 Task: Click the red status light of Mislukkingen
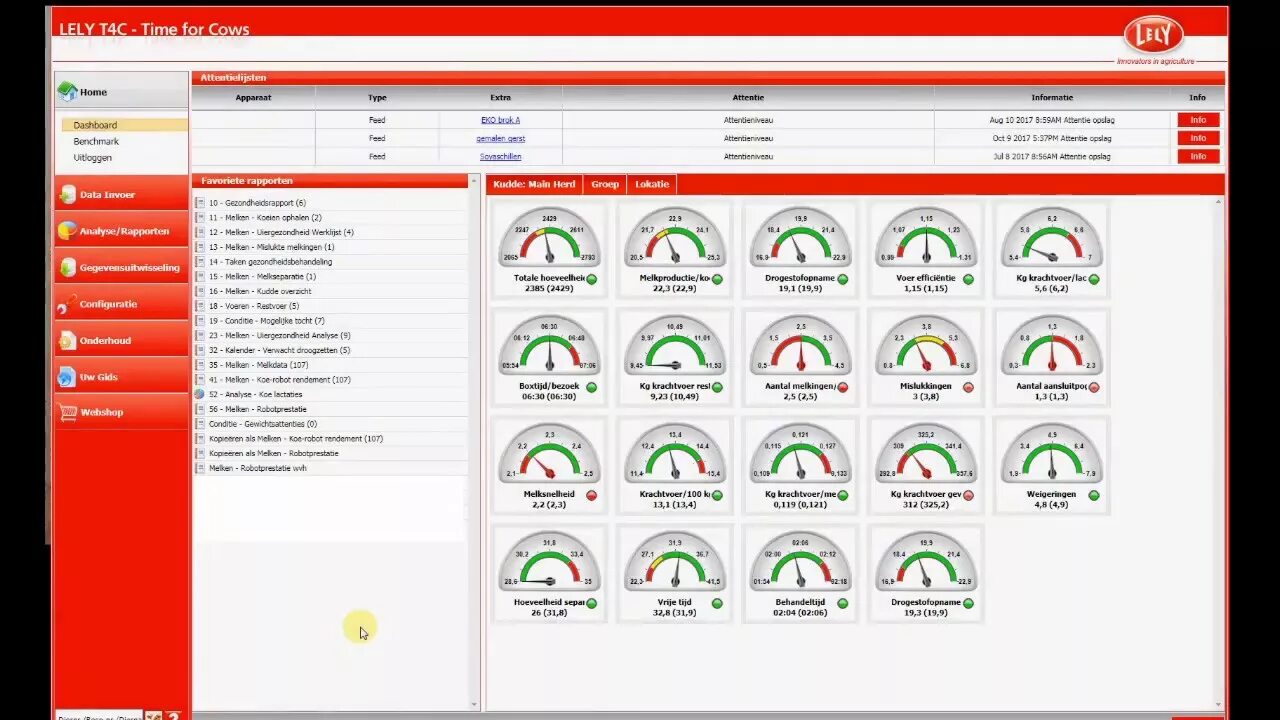point(969,387)
